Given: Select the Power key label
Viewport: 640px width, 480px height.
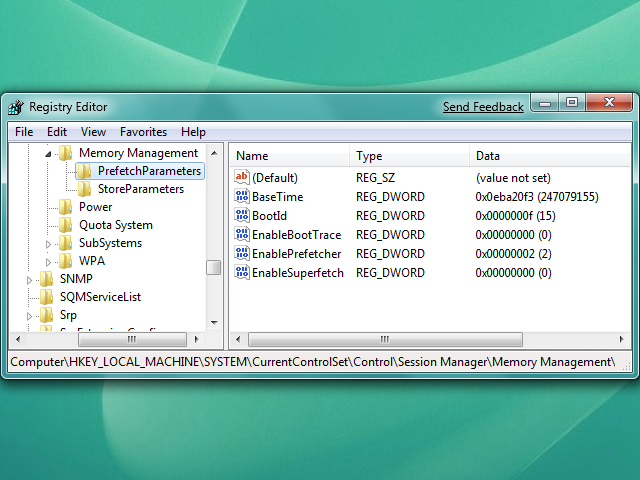Looking at the screenshot, I should [95, 207].
